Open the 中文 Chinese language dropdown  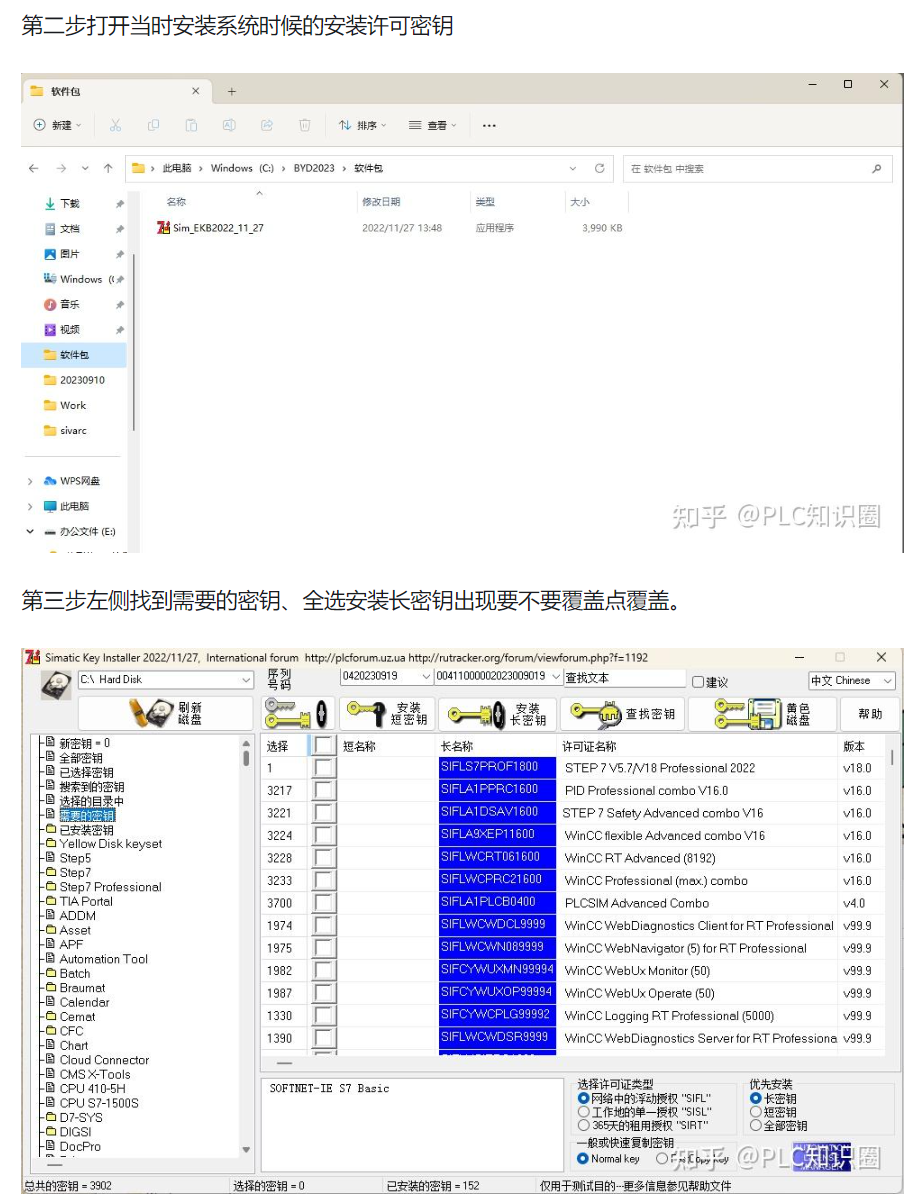tap(850, 680)
